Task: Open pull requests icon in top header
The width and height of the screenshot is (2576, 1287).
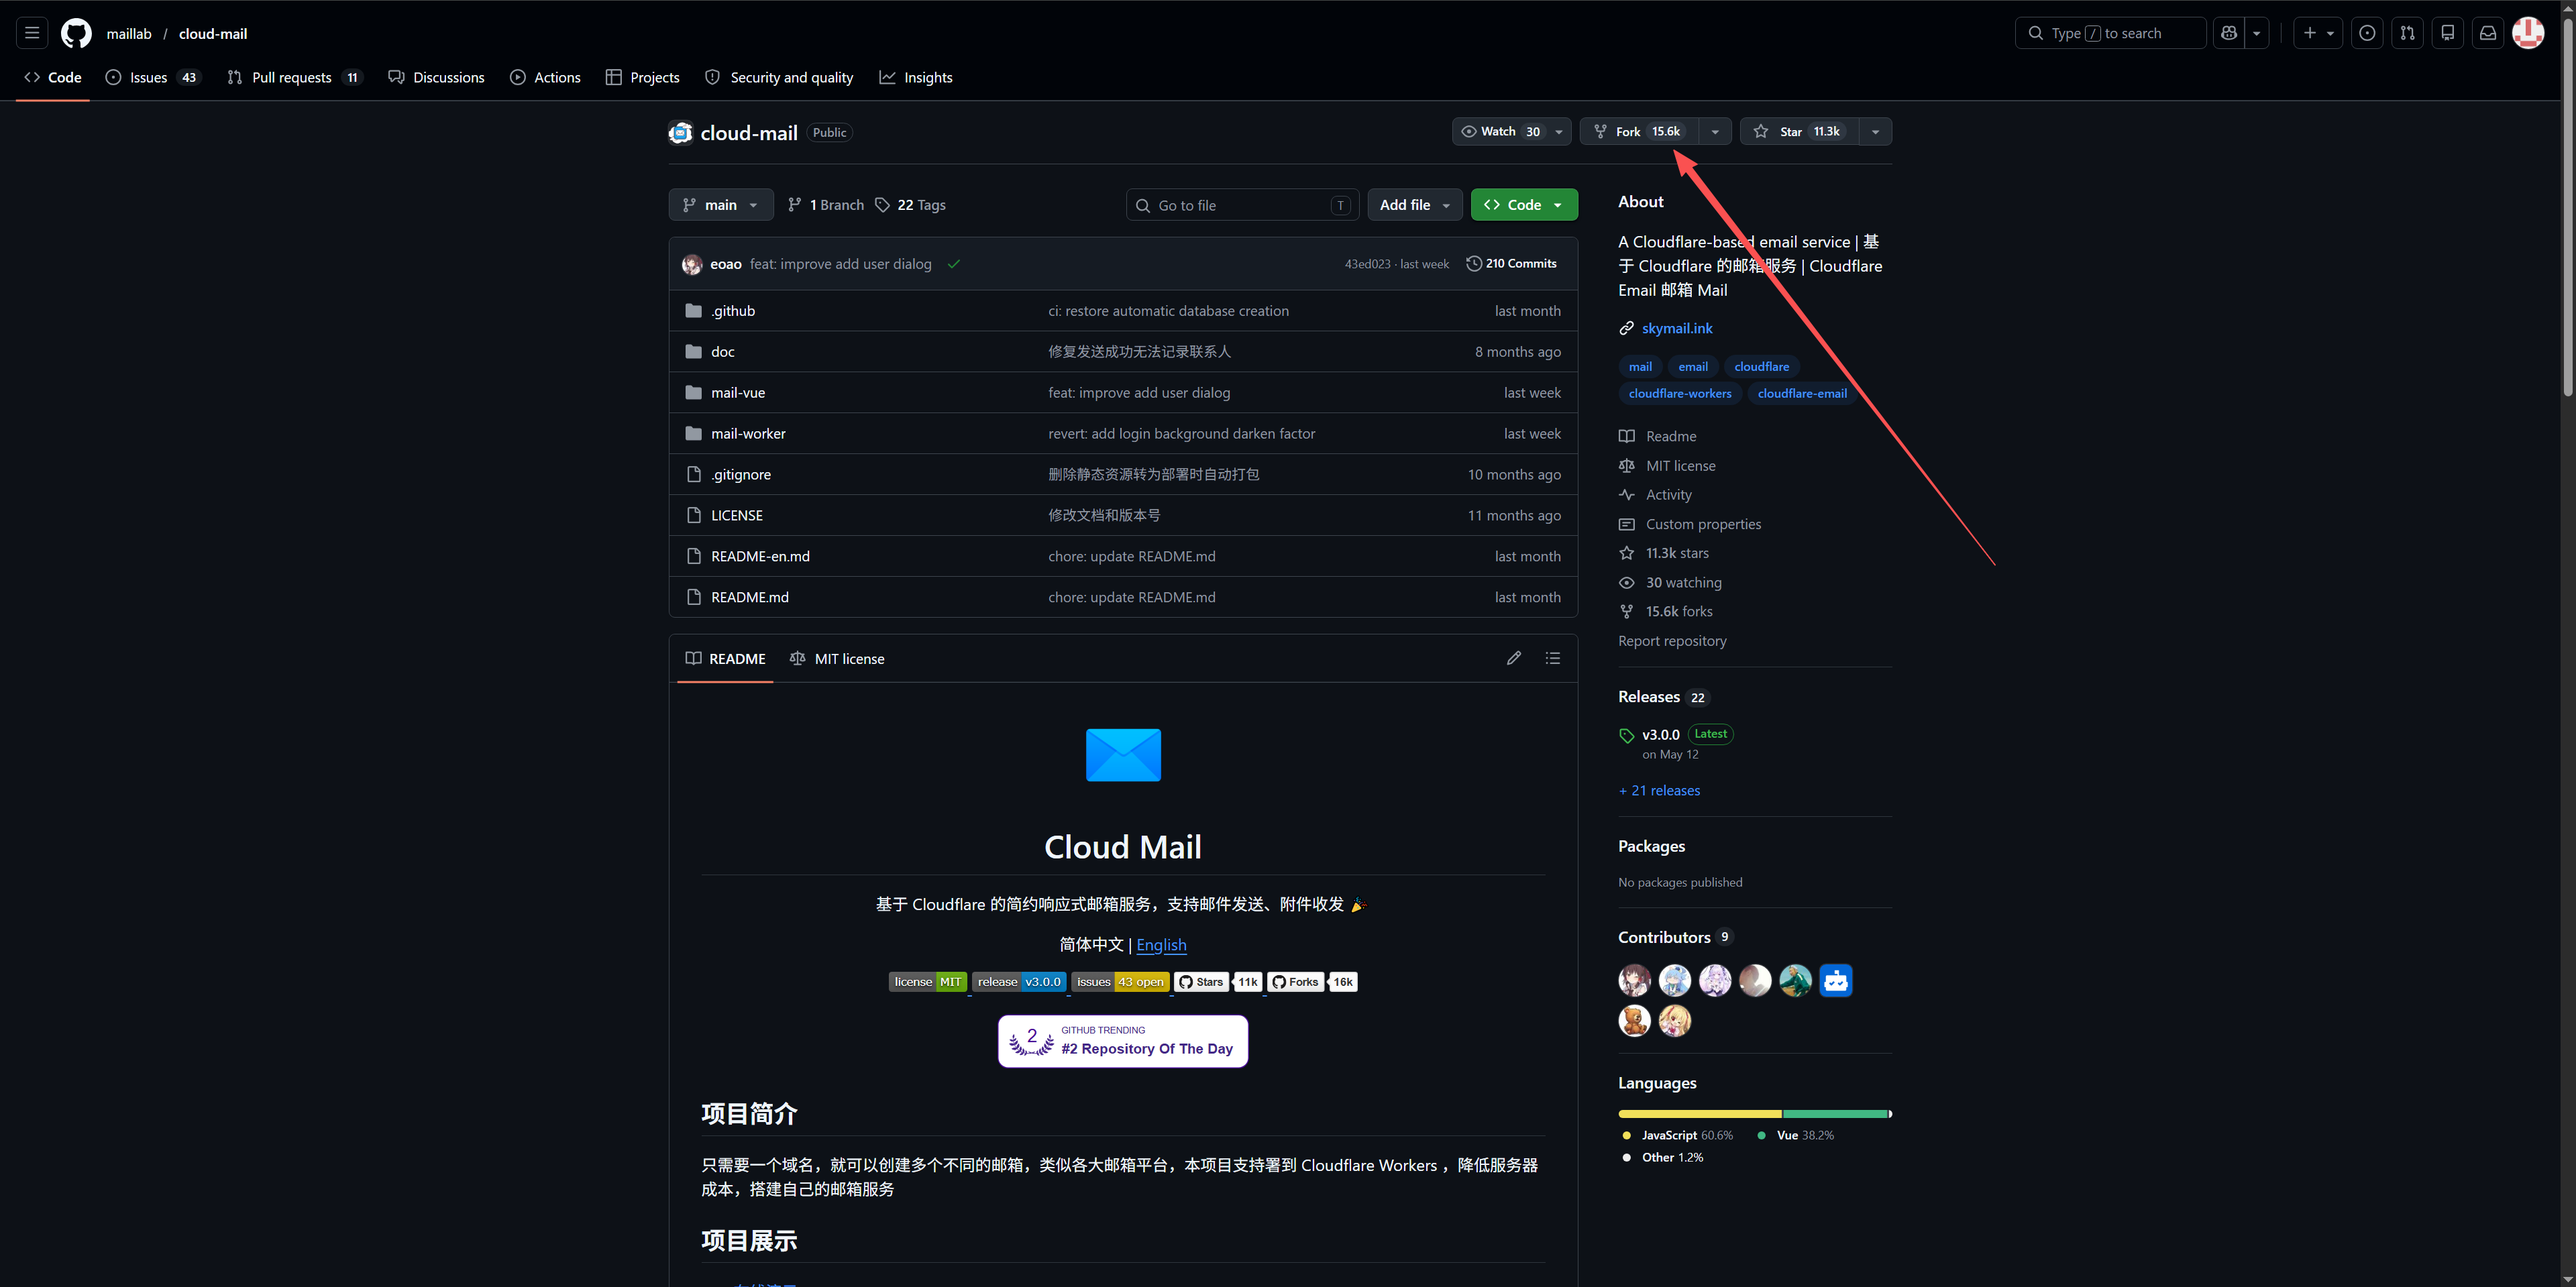Action: click(2407, 33)
